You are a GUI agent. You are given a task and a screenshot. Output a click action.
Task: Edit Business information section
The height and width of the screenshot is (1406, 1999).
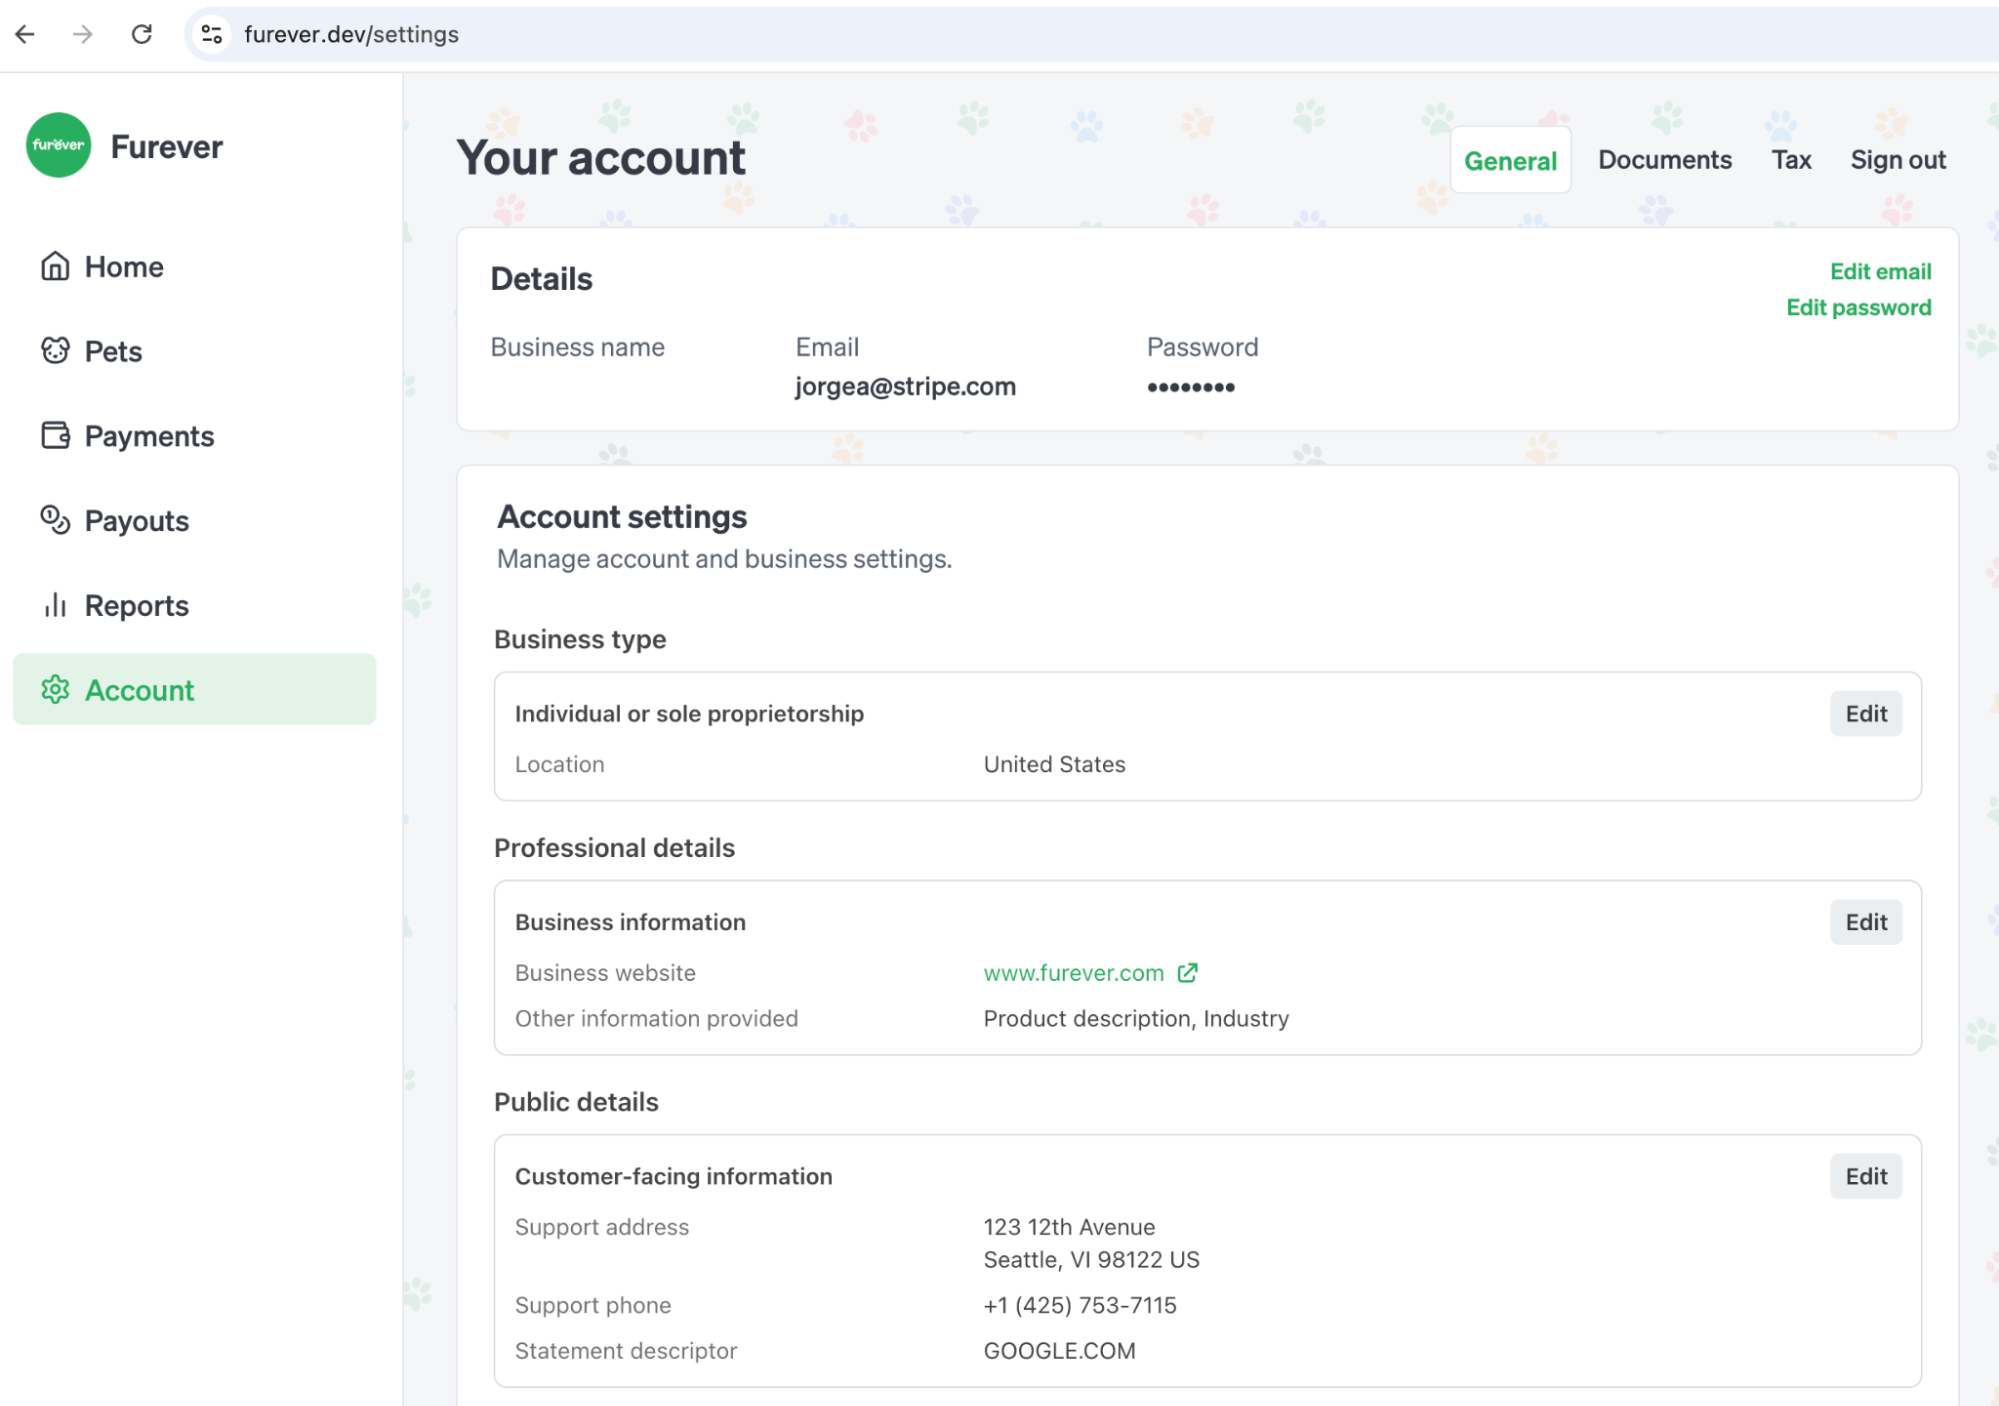(1865, 922)
